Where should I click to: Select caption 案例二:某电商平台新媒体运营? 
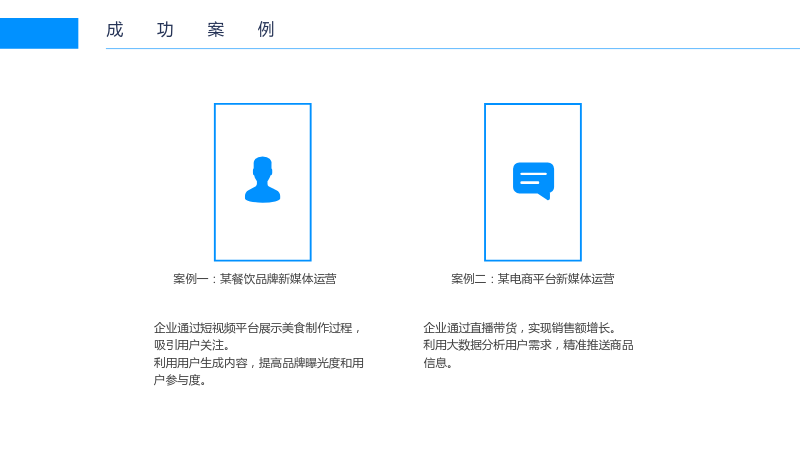[x=533, y=279]
